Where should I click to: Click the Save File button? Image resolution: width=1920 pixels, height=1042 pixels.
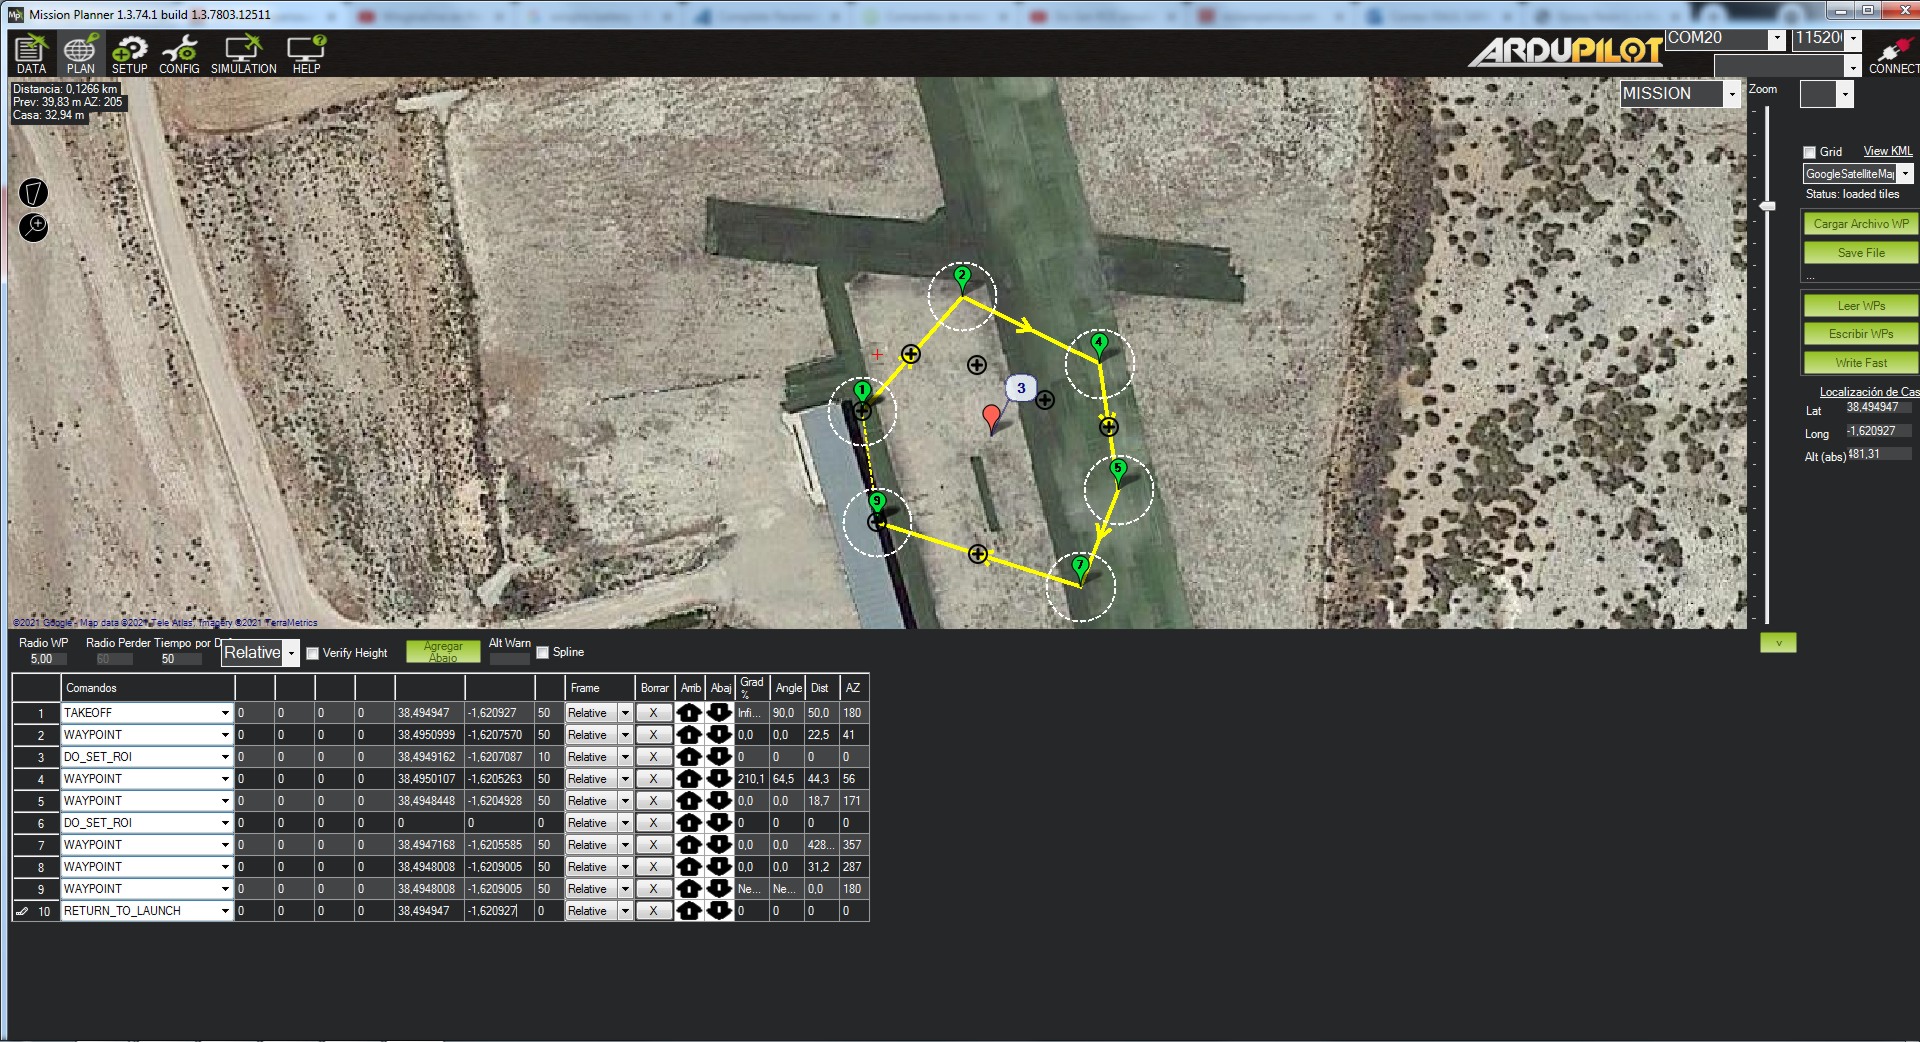coord(1860,253)
